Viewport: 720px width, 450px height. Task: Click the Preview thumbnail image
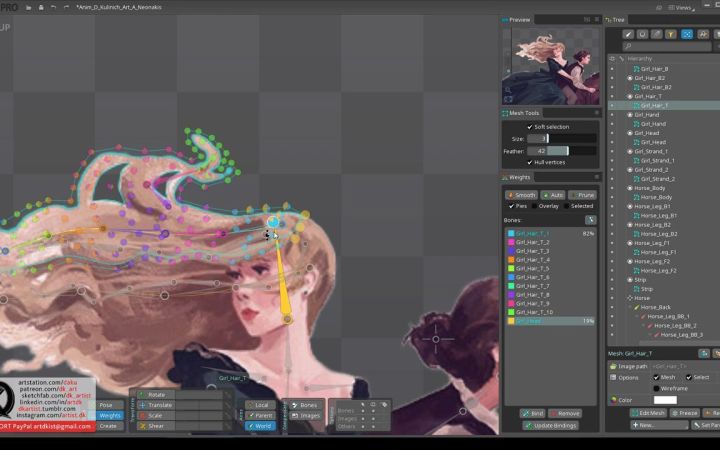point(551,67)
